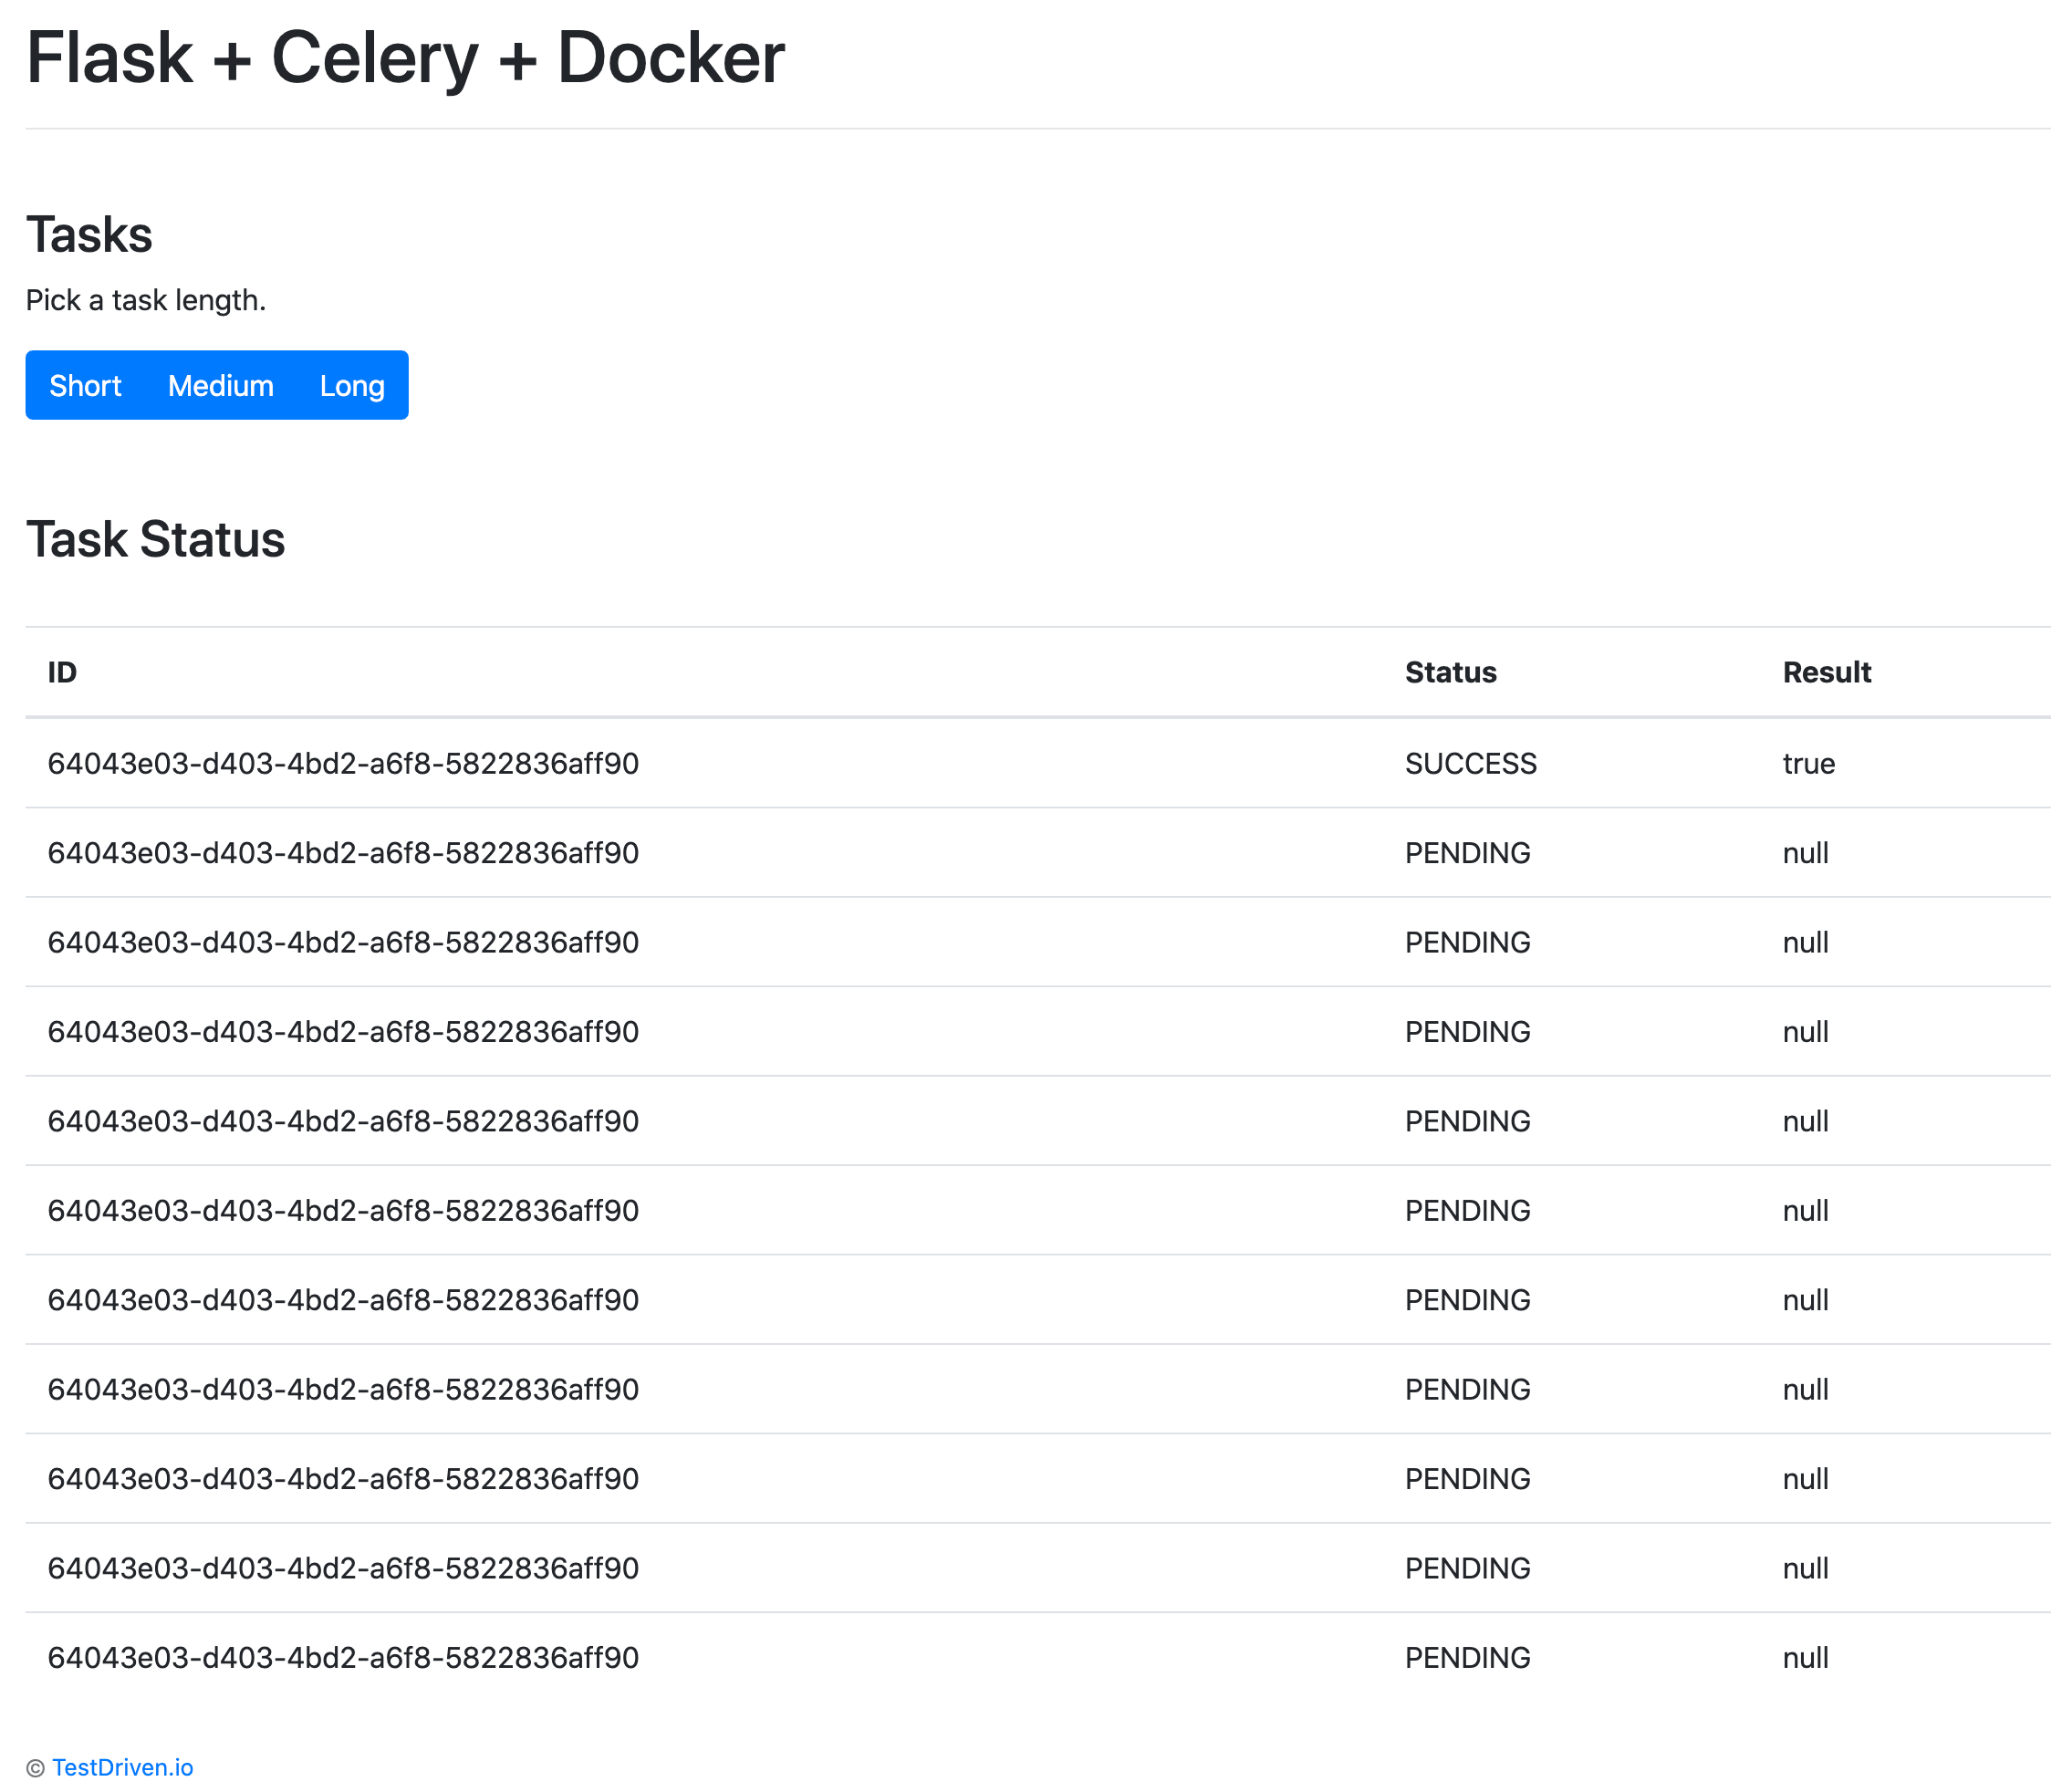This screenshot has width=2062, height=1792.
Task: Select the ID column header
Action: pos(61,672)
